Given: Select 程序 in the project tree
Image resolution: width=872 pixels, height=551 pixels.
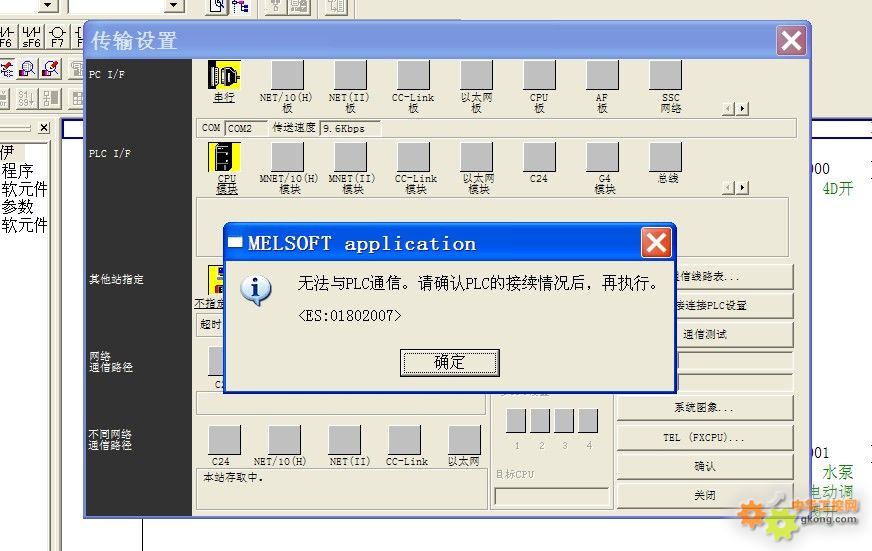Looking at the screenshot, I should click(17, 171).
